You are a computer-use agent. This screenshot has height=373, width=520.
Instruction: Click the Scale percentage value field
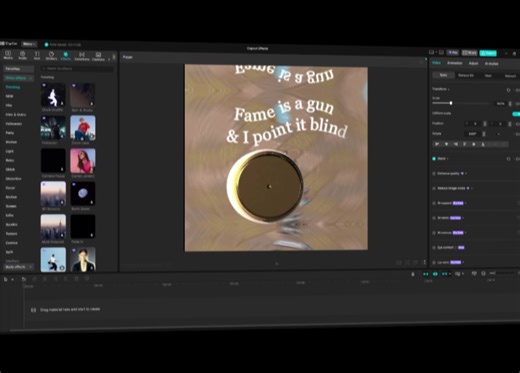point(500,104)
